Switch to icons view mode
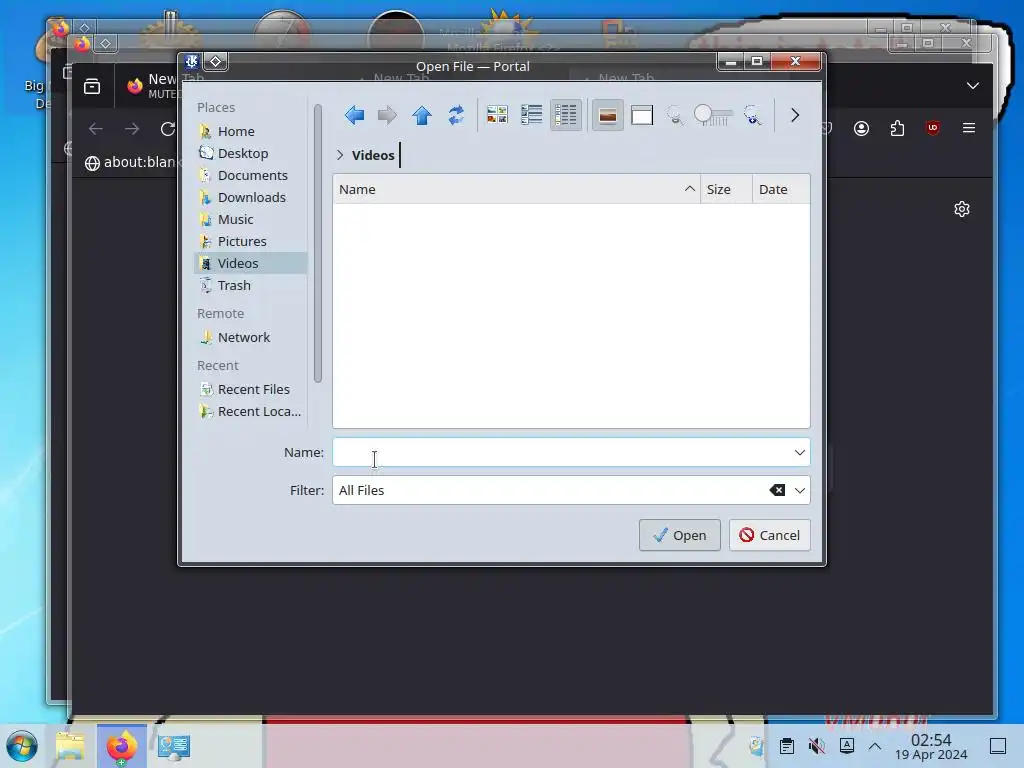 497,116
